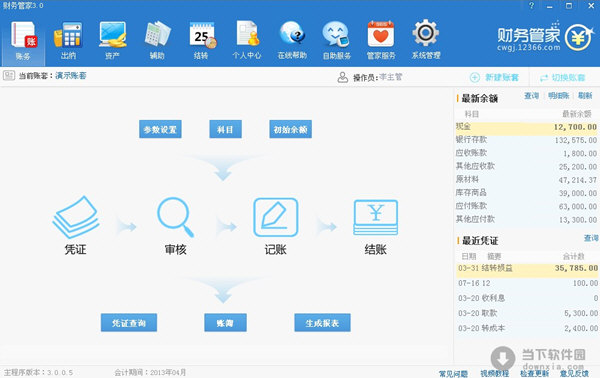The height and width of the screenshot is (378, 600).
Task: Click 新建账套 to create account set
Action: [x=494, y=78]
